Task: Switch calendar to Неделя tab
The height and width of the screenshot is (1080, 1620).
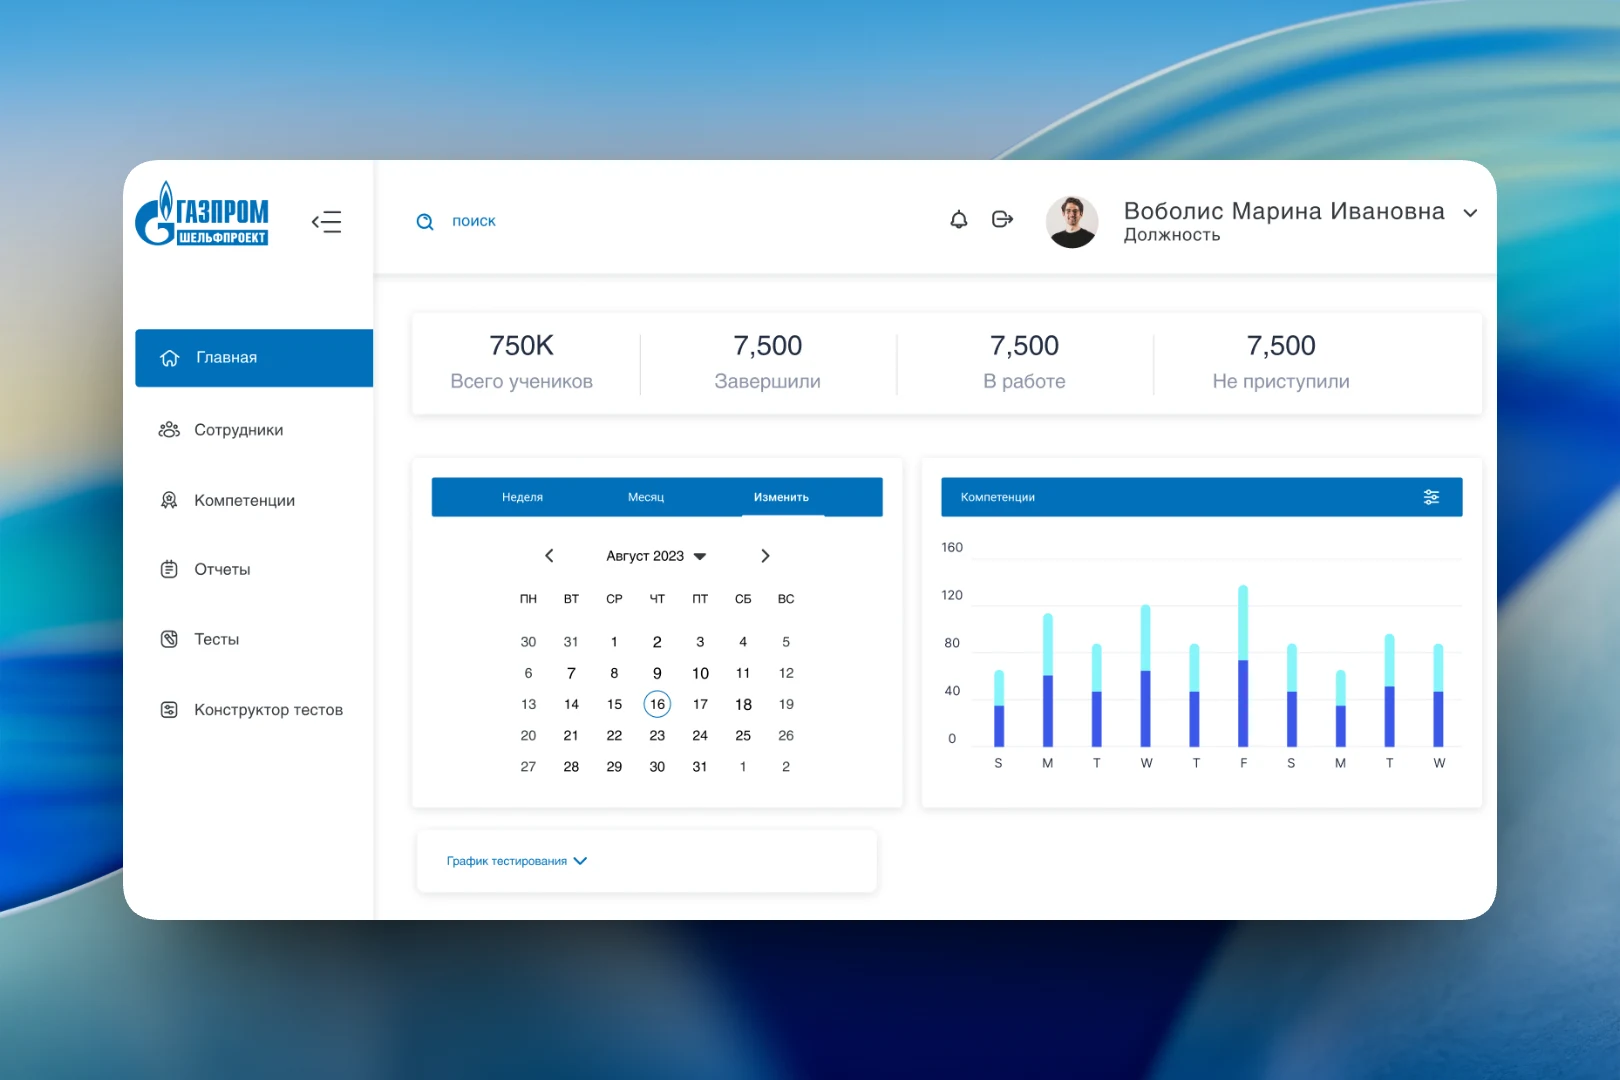Action: [x=522, y=497]
